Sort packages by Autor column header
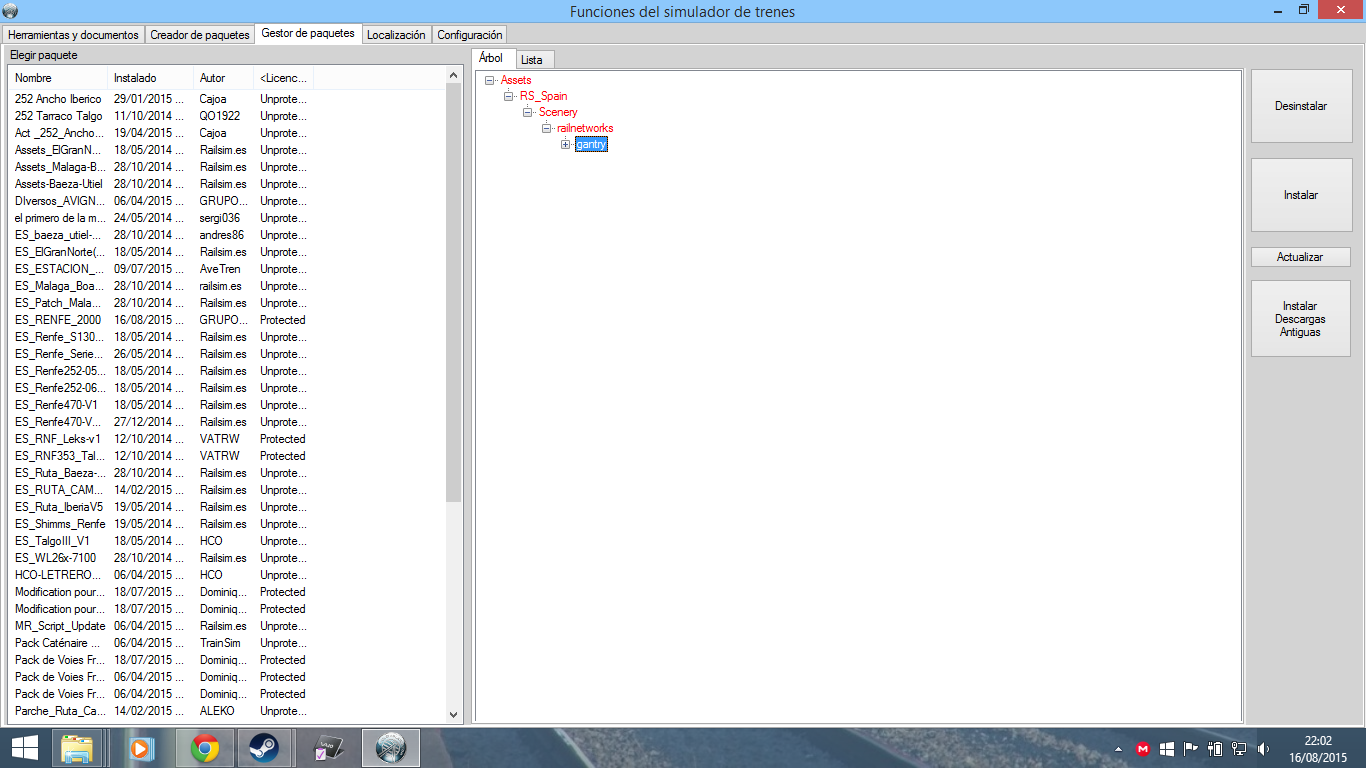Viewport: 1366px width, 768px height. (x=223, y=78)
